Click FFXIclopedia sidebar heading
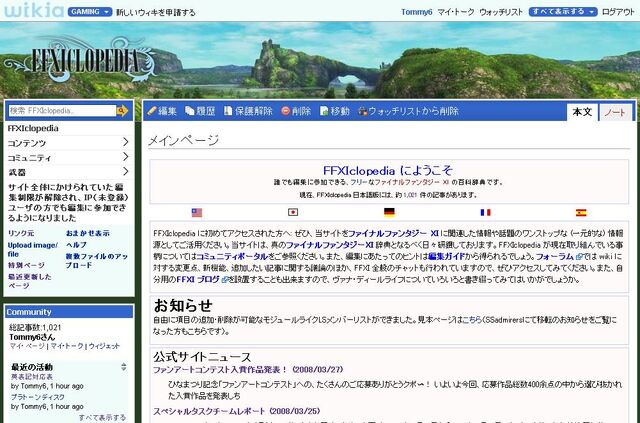Screen dimensions: 640x423 click(x=33, y=129)
